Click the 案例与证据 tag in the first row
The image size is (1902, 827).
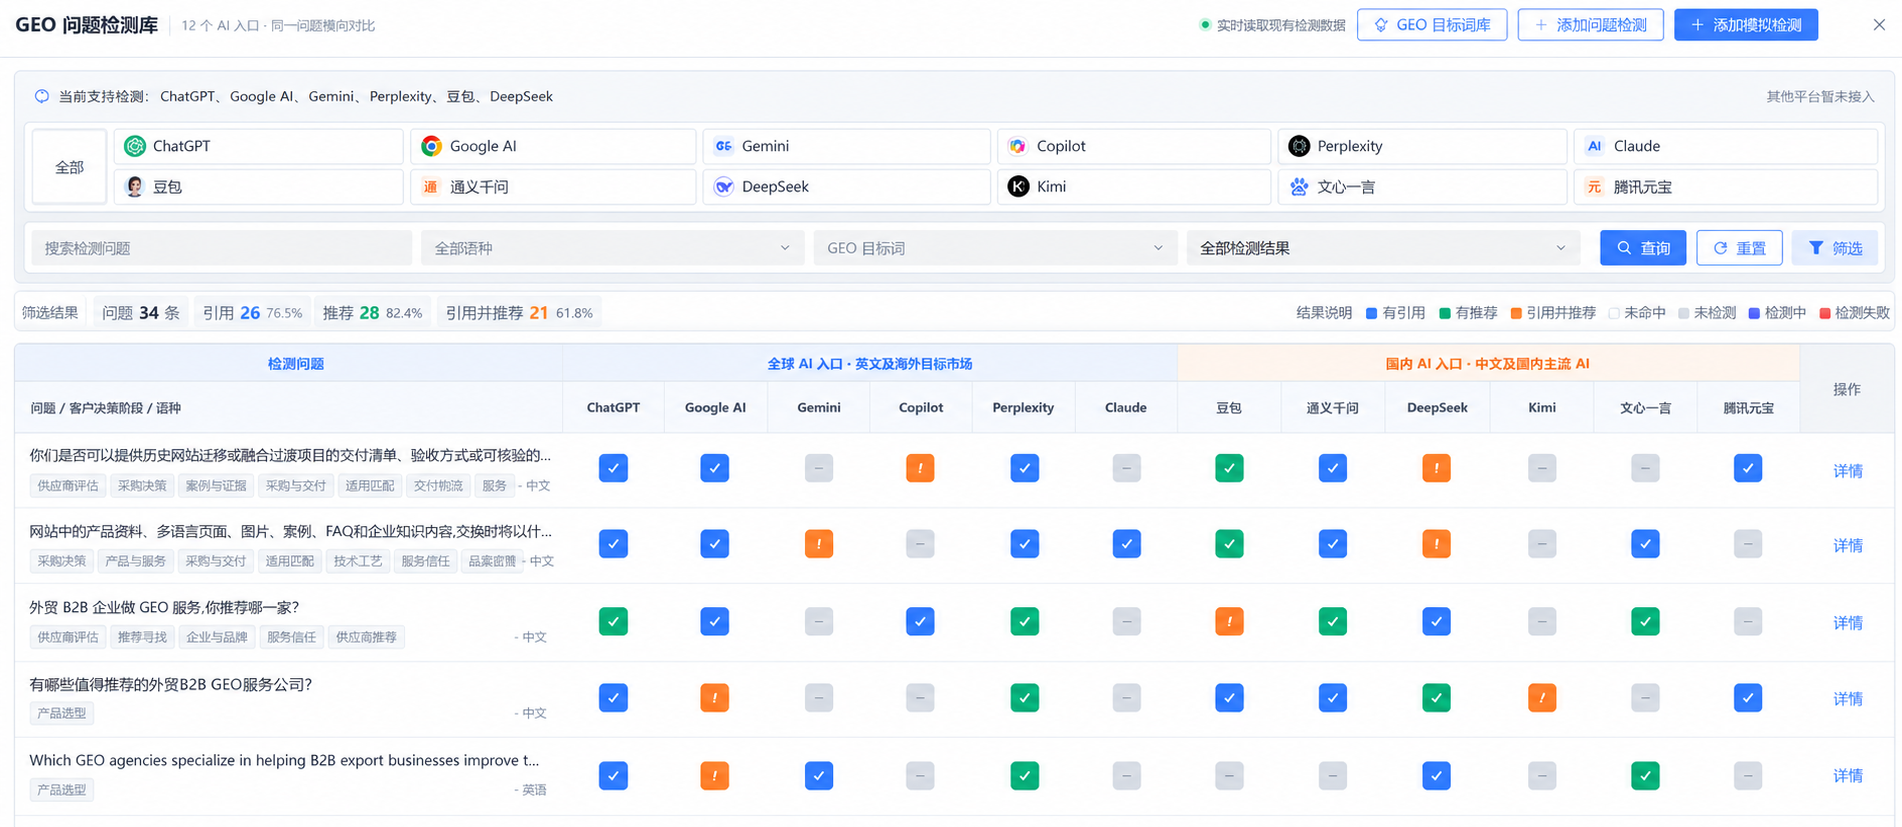(215, 486)
